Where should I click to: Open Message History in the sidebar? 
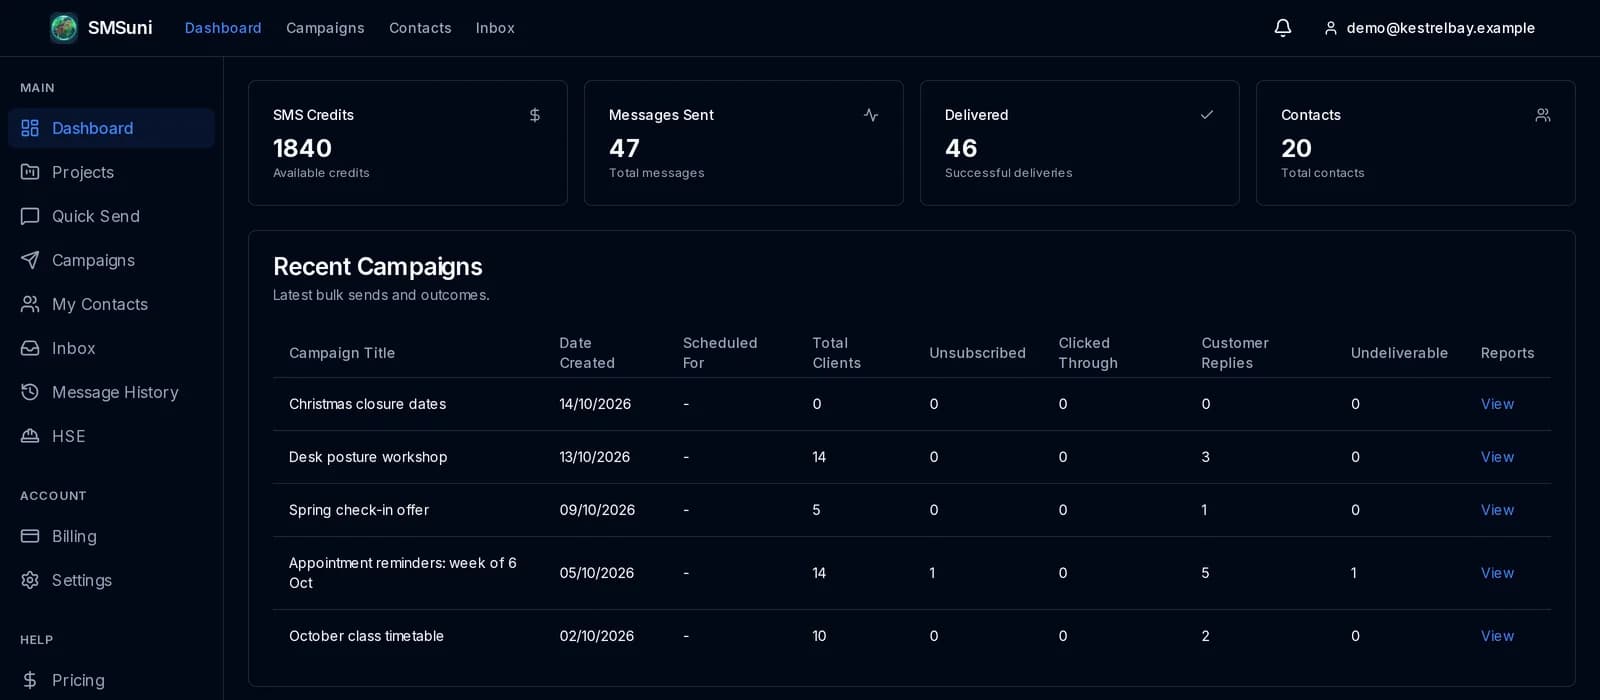tap(111, 392)
